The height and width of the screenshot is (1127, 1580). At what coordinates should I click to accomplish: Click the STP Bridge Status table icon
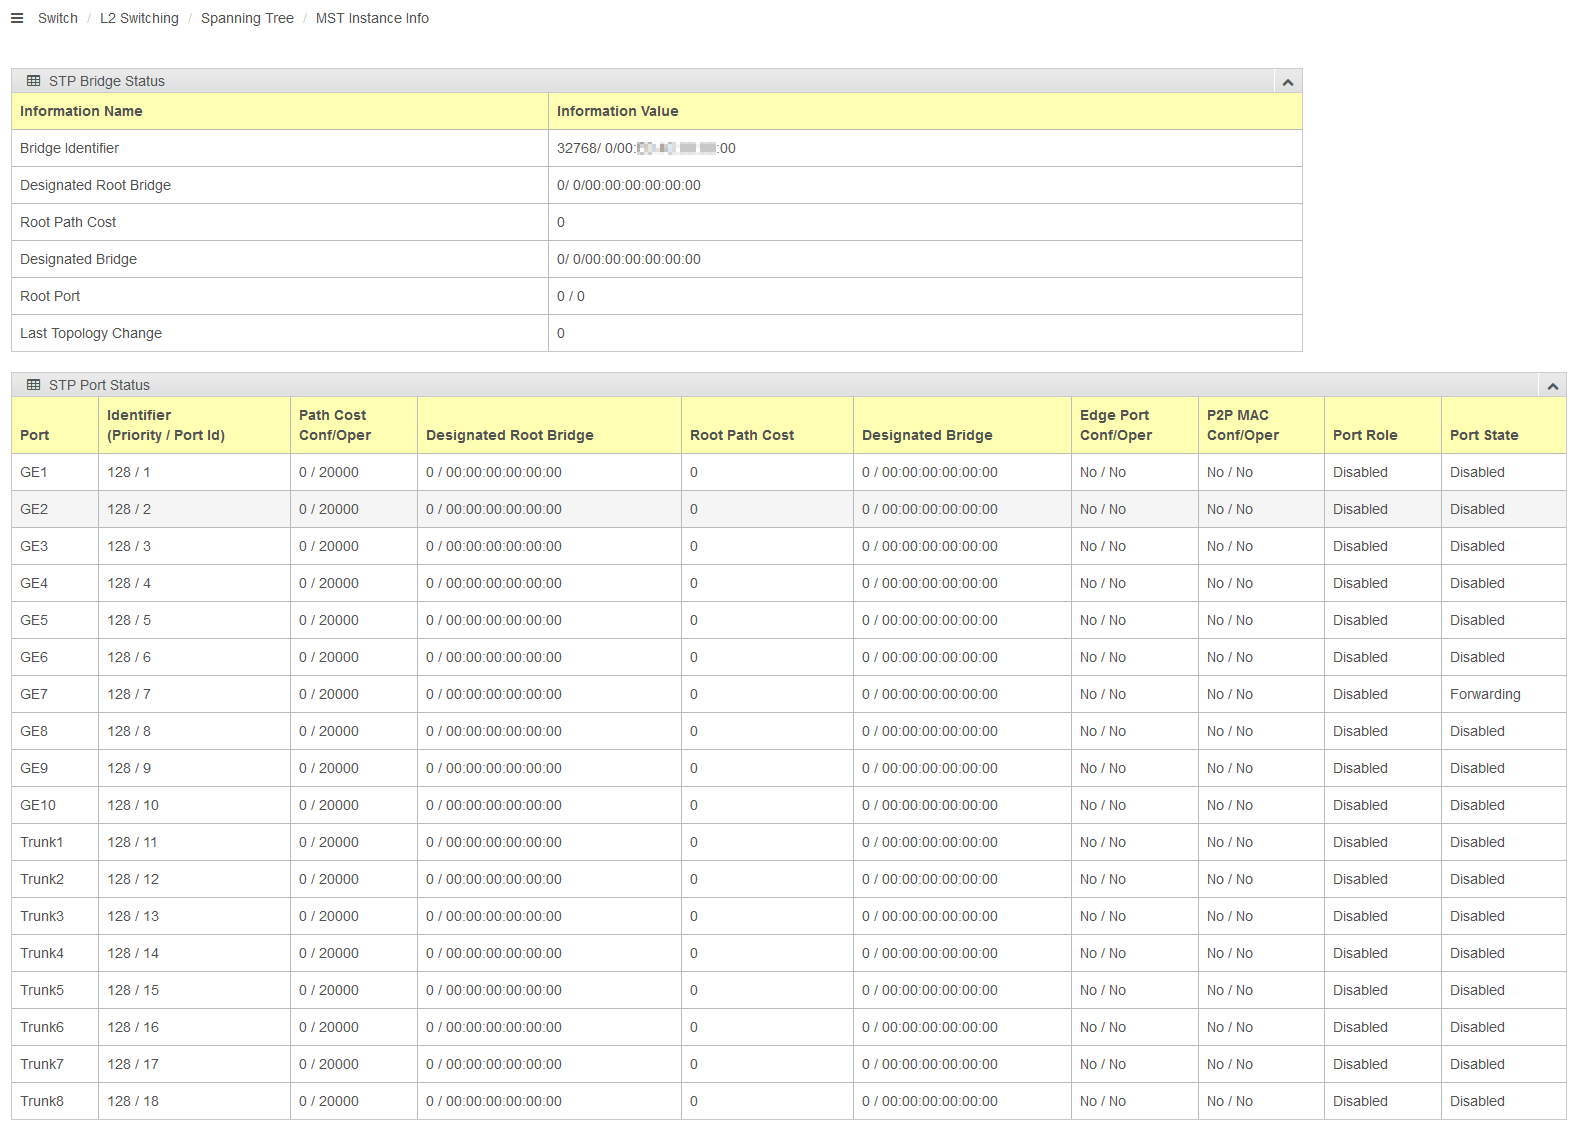click(34, 81)
